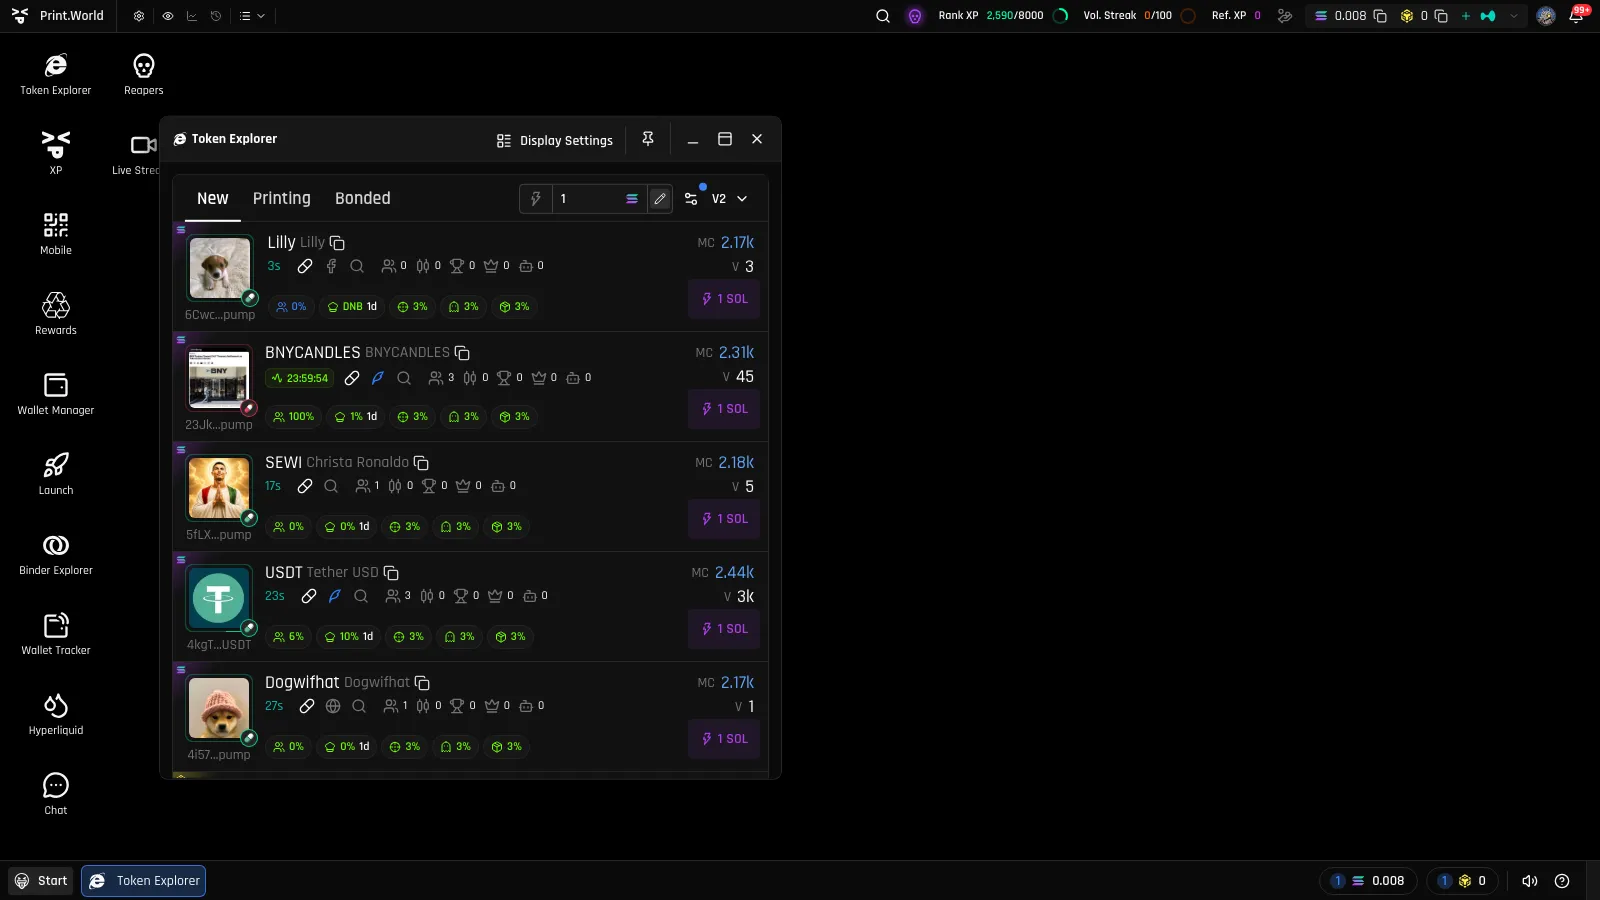Click the Vol. Streak progress ring
The height and width of the screenshot is (900, 1600).
(1188, 16)
